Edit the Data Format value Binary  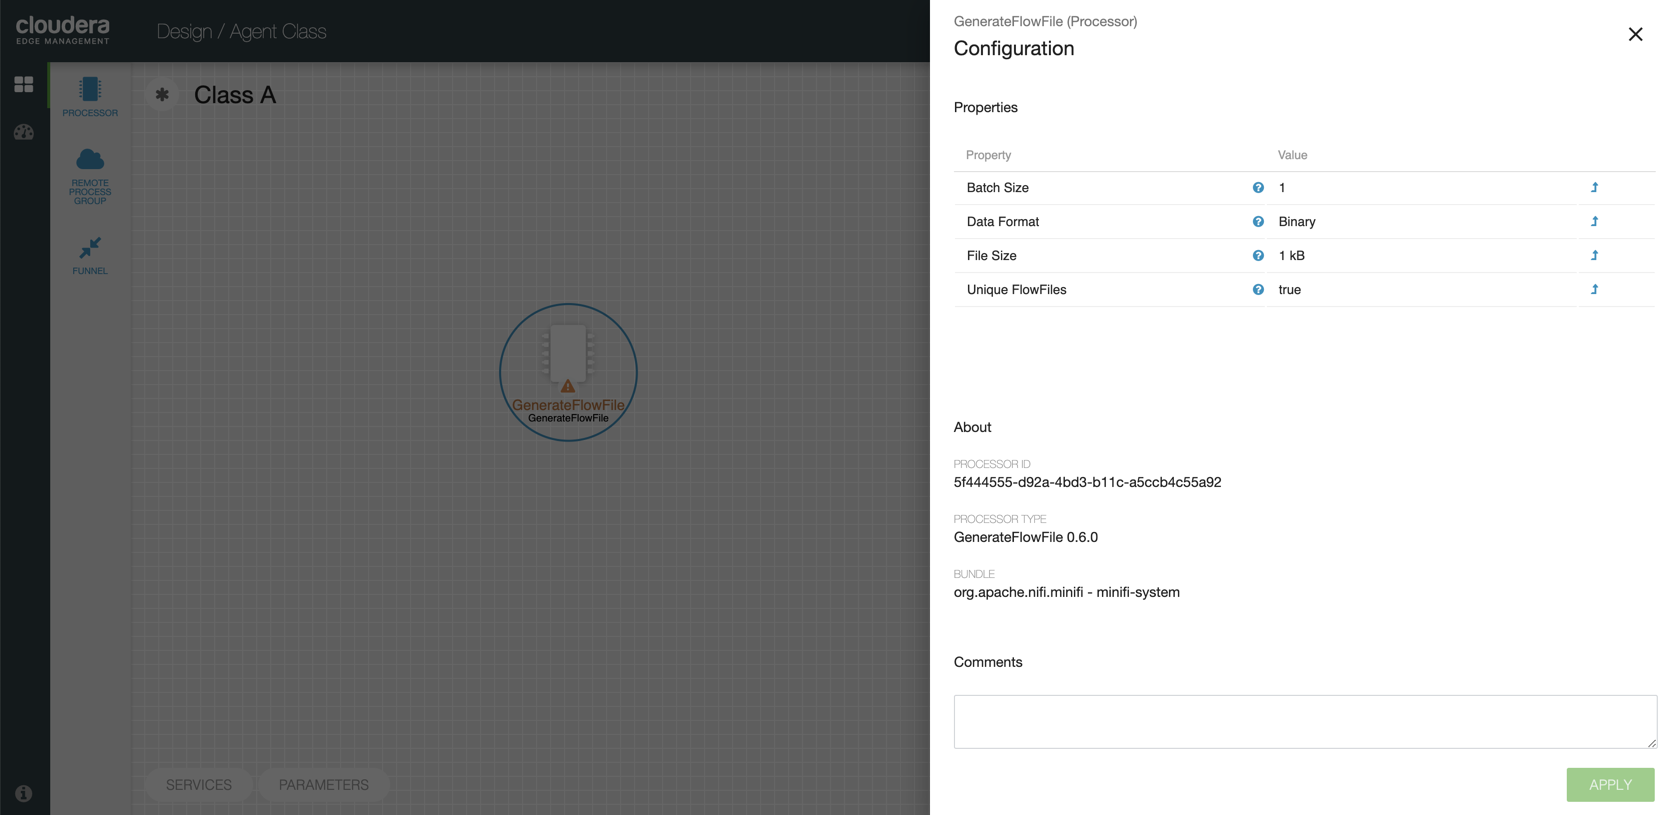(x=1297, y=222)
